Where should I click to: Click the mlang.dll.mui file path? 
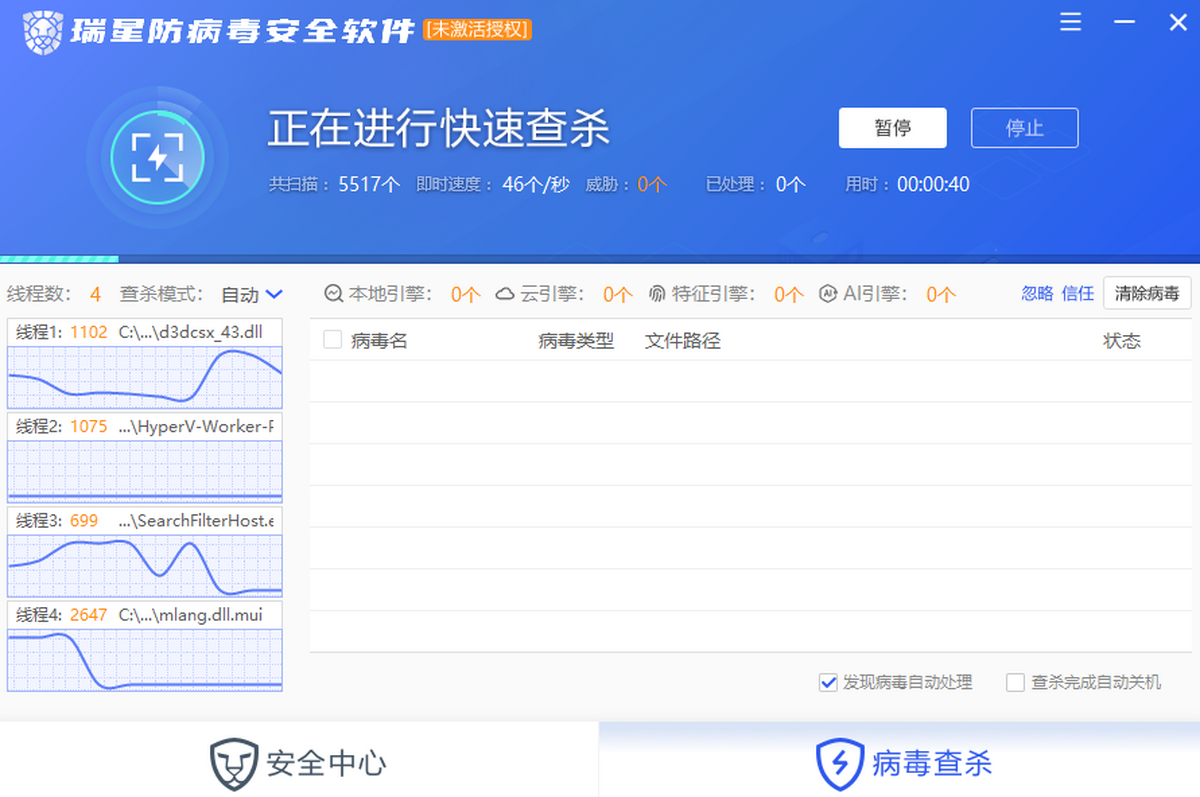[191, 614]
